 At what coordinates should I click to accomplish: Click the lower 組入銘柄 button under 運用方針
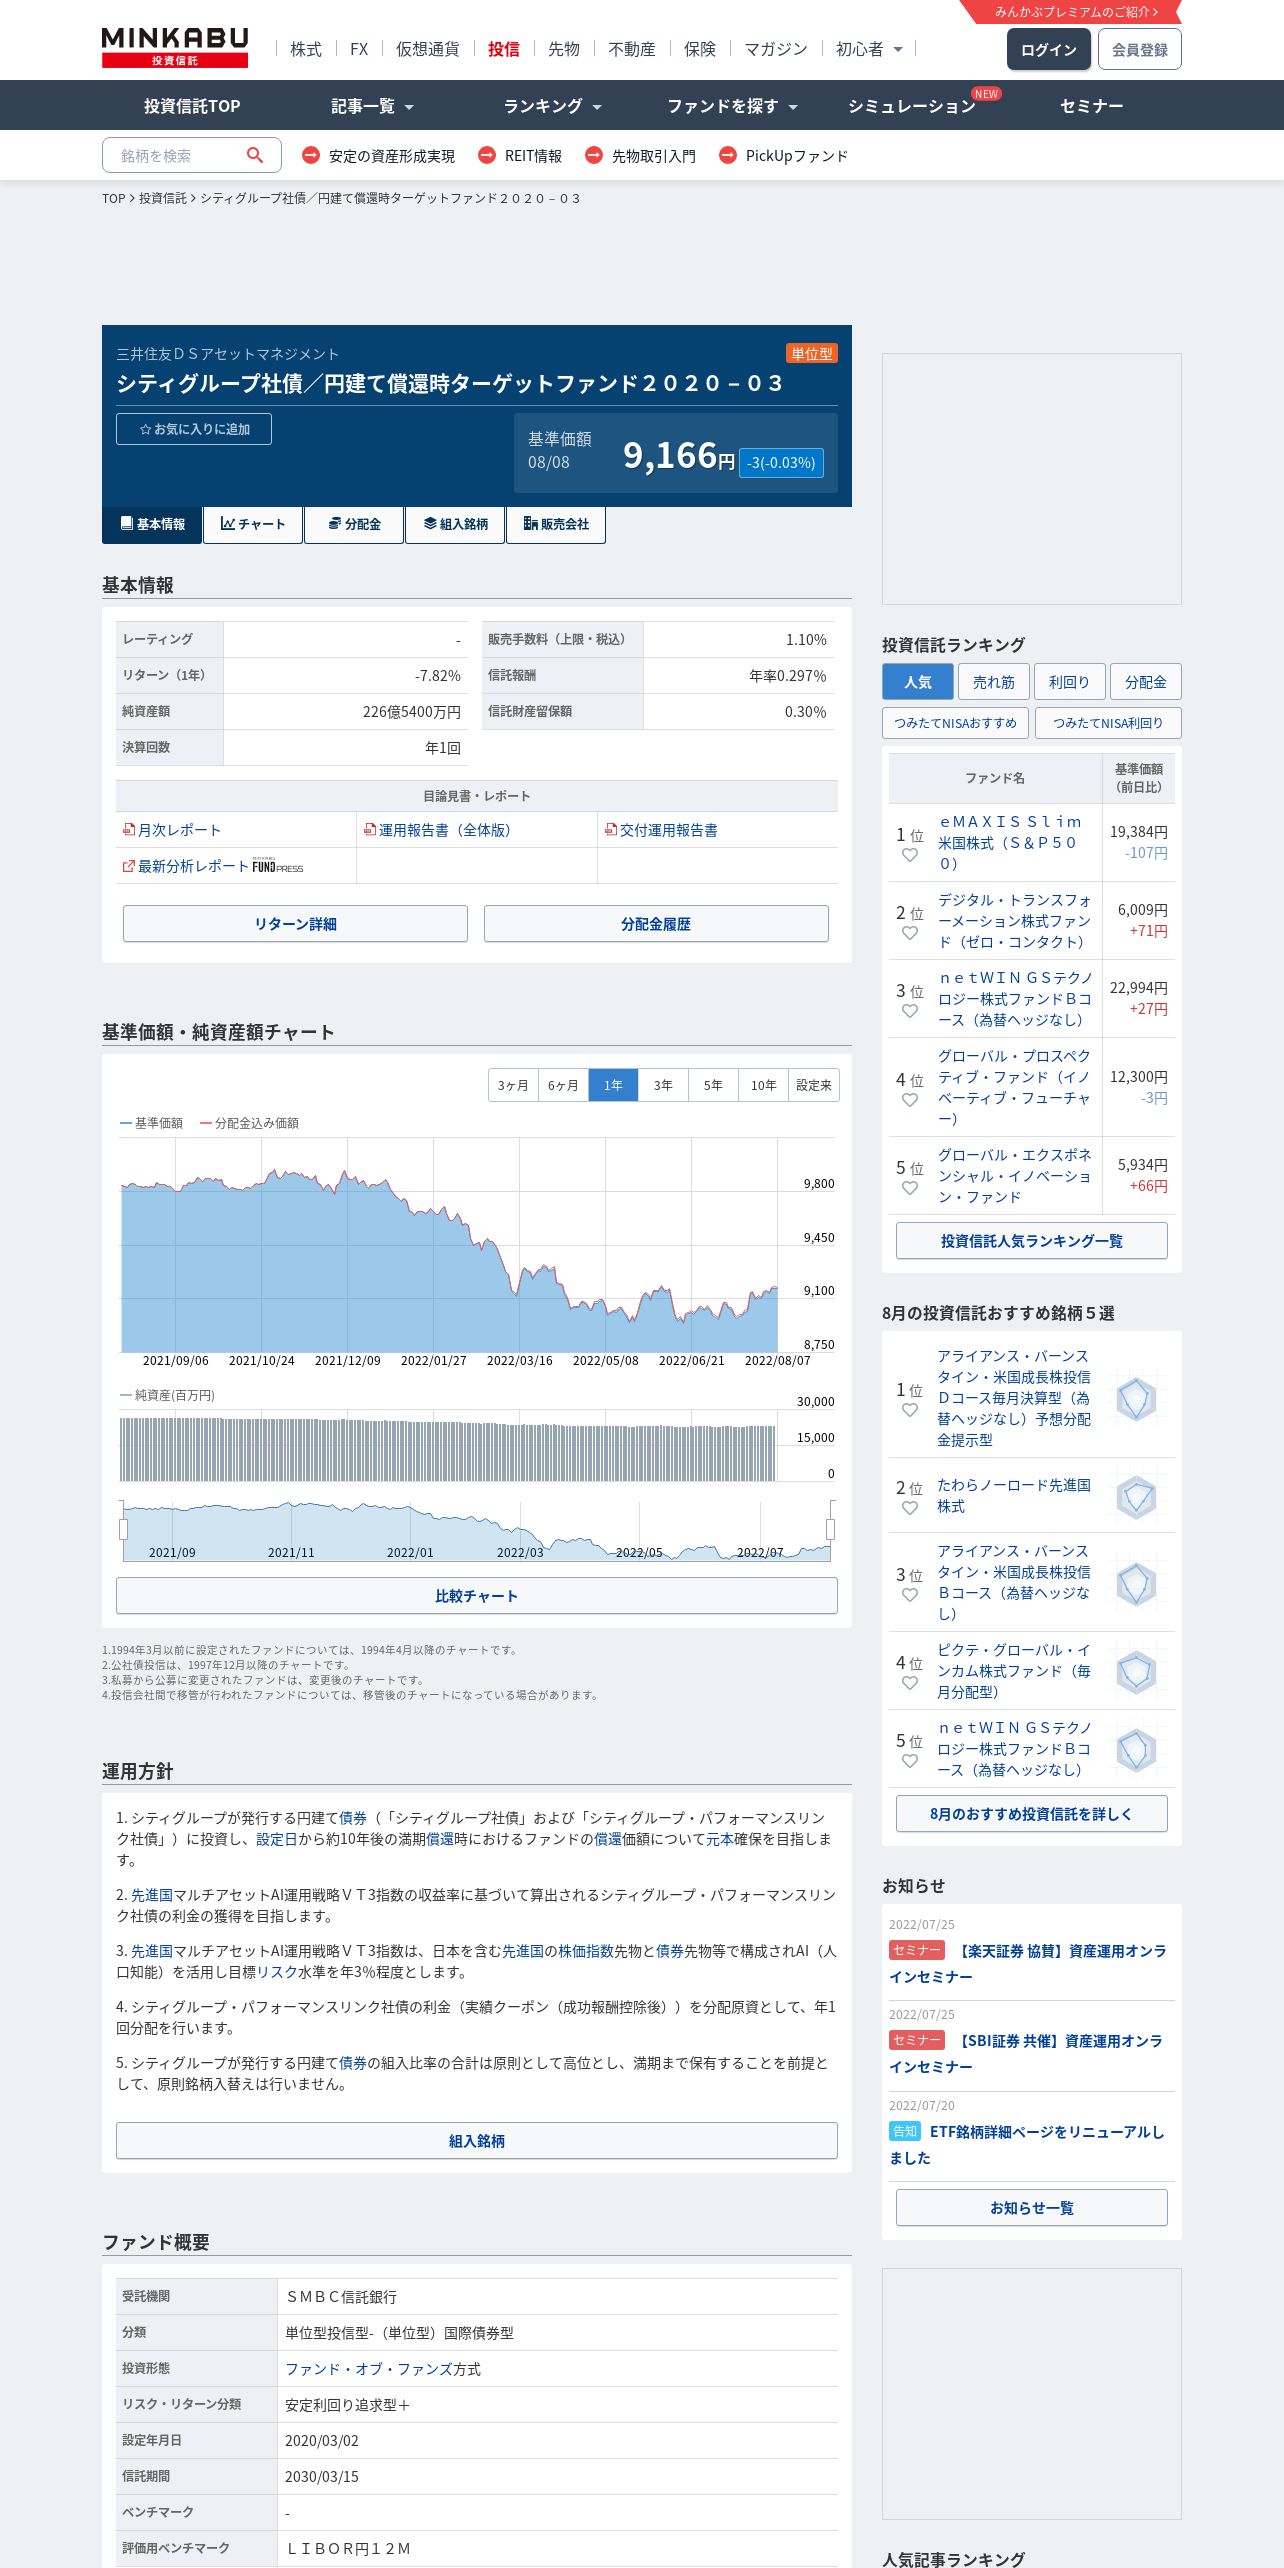477,2141
